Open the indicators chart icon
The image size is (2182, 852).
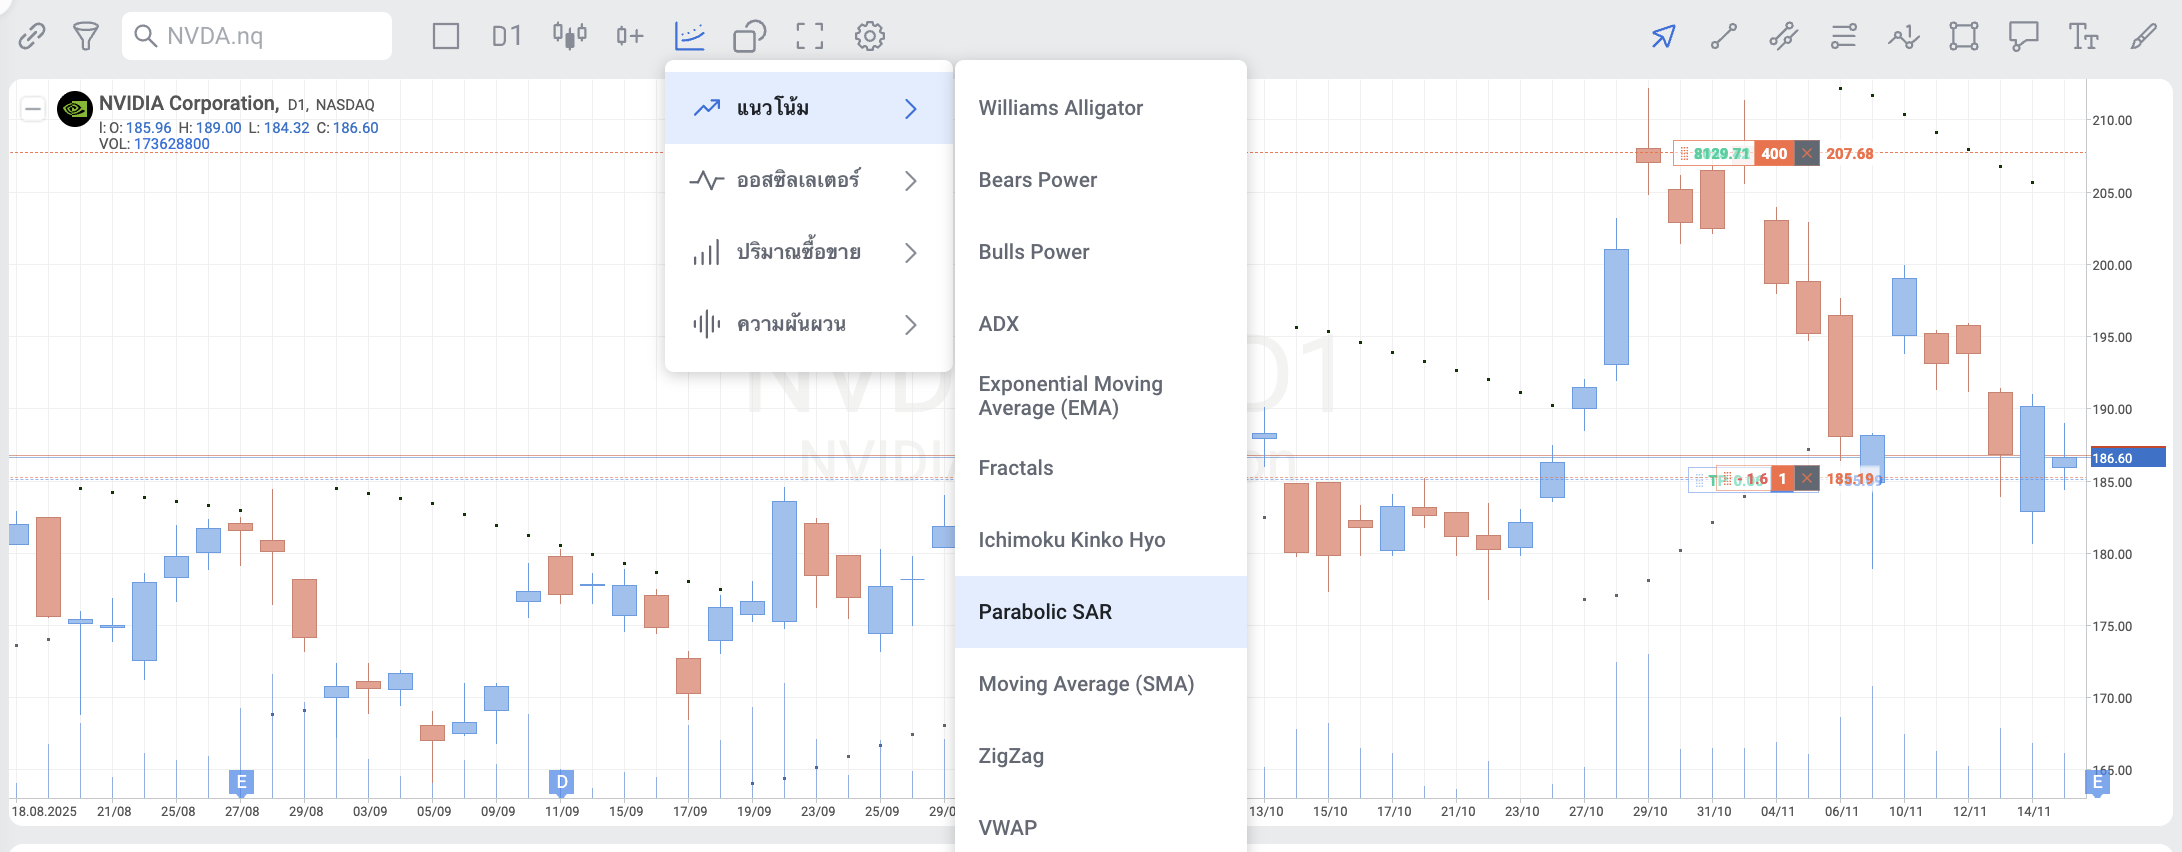pyautogui.click(x=690, y=37)
